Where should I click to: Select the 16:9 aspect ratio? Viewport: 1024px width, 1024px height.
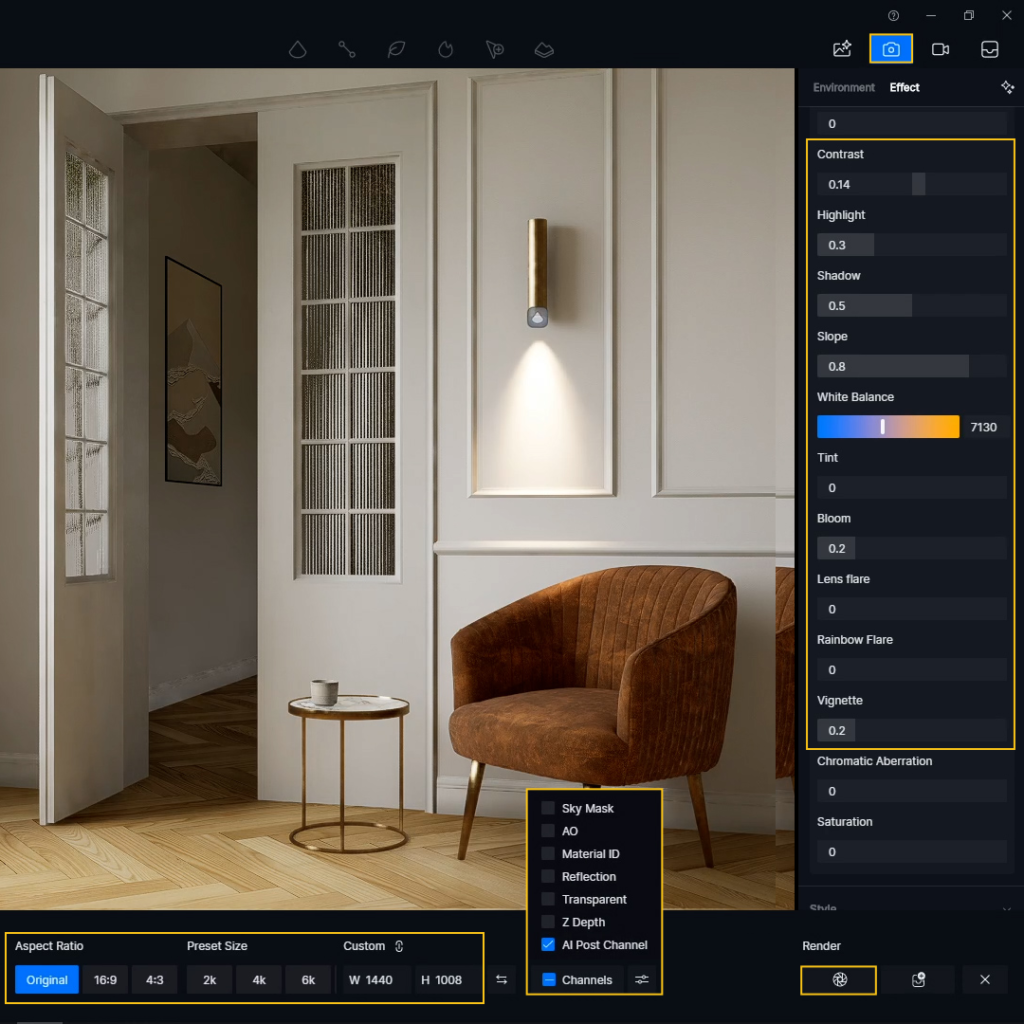(x=106, y=980)
